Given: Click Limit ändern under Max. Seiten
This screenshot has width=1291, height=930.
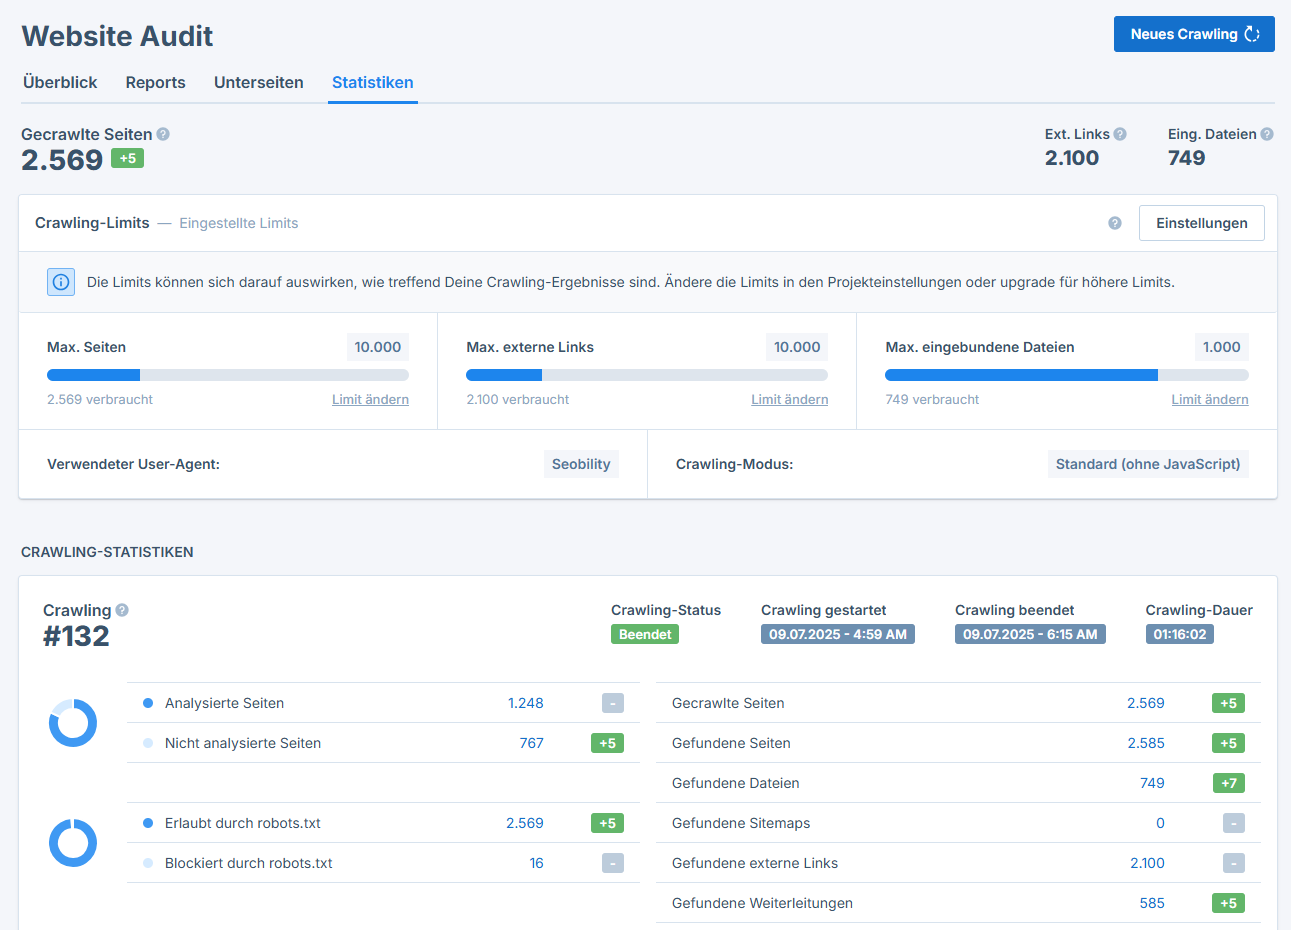Looking at the screenshot, I should (x=370, y=399).
